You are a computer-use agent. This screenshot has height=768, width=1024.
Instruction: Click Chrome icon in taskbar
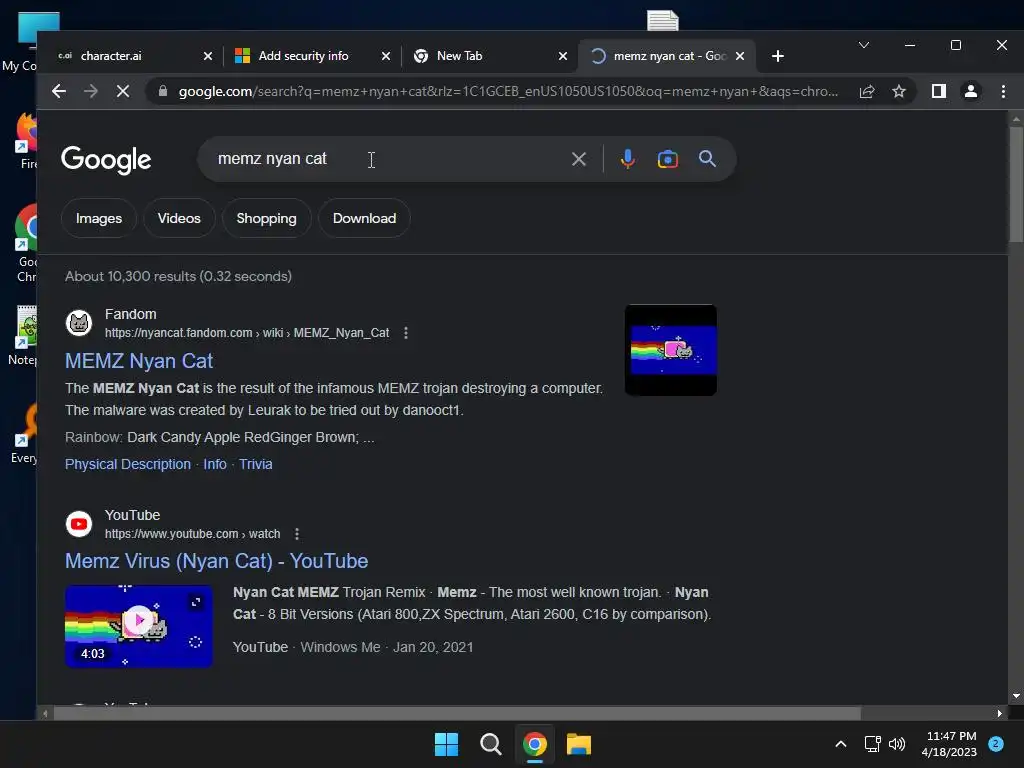point(535,744)
